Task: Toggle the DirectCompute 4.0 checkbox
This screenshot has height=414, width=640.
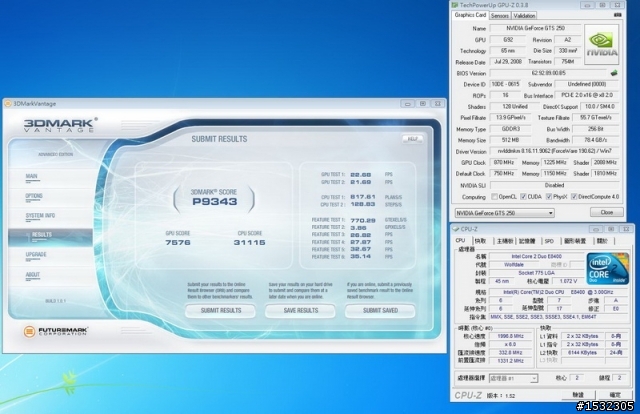Action: pyautogui.click(x=574, y=197)
